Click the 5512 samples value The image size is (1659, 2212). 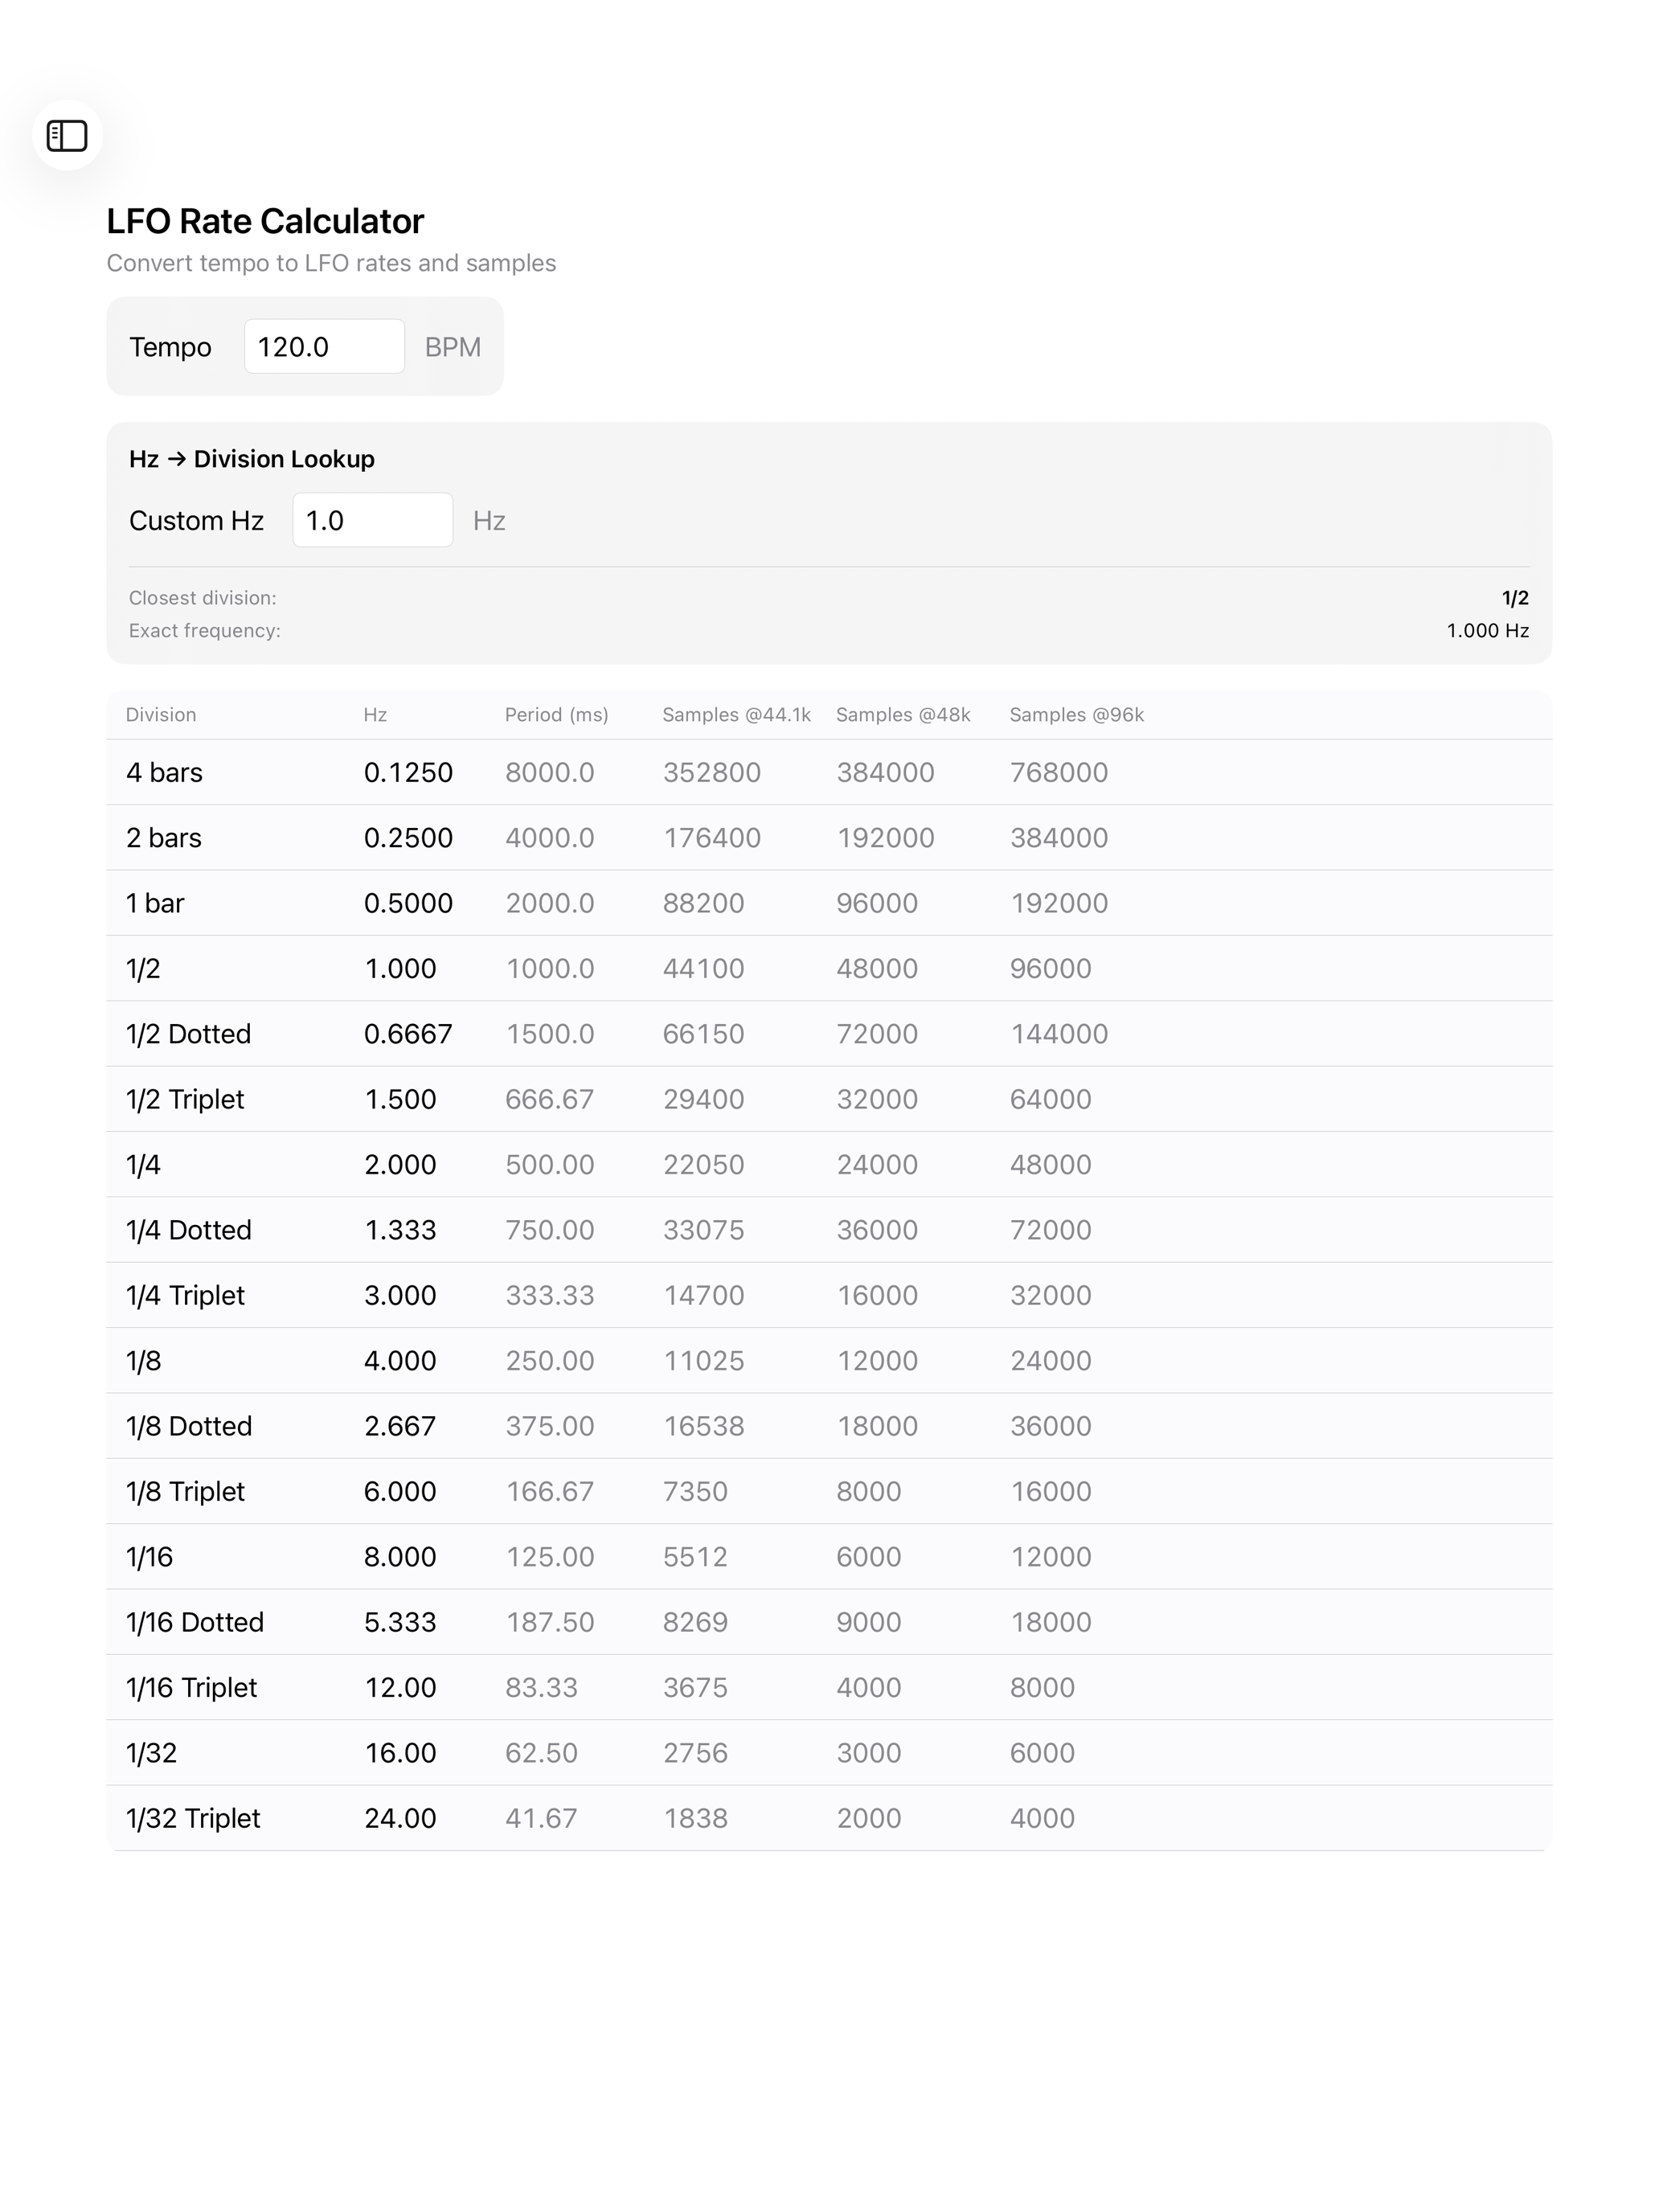coord(695,1556)
